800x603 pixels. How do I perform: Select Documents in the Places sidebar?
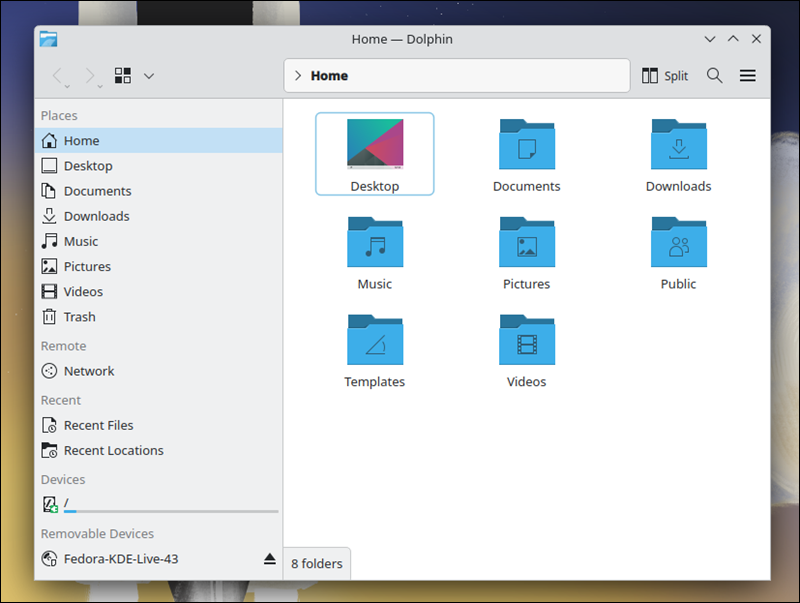(x=95, y=190)
